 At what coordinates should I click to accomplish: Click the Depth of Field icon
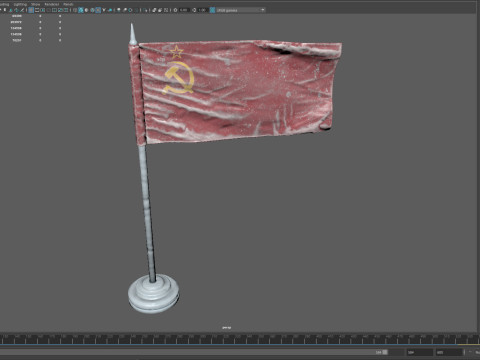coord(136,10)
